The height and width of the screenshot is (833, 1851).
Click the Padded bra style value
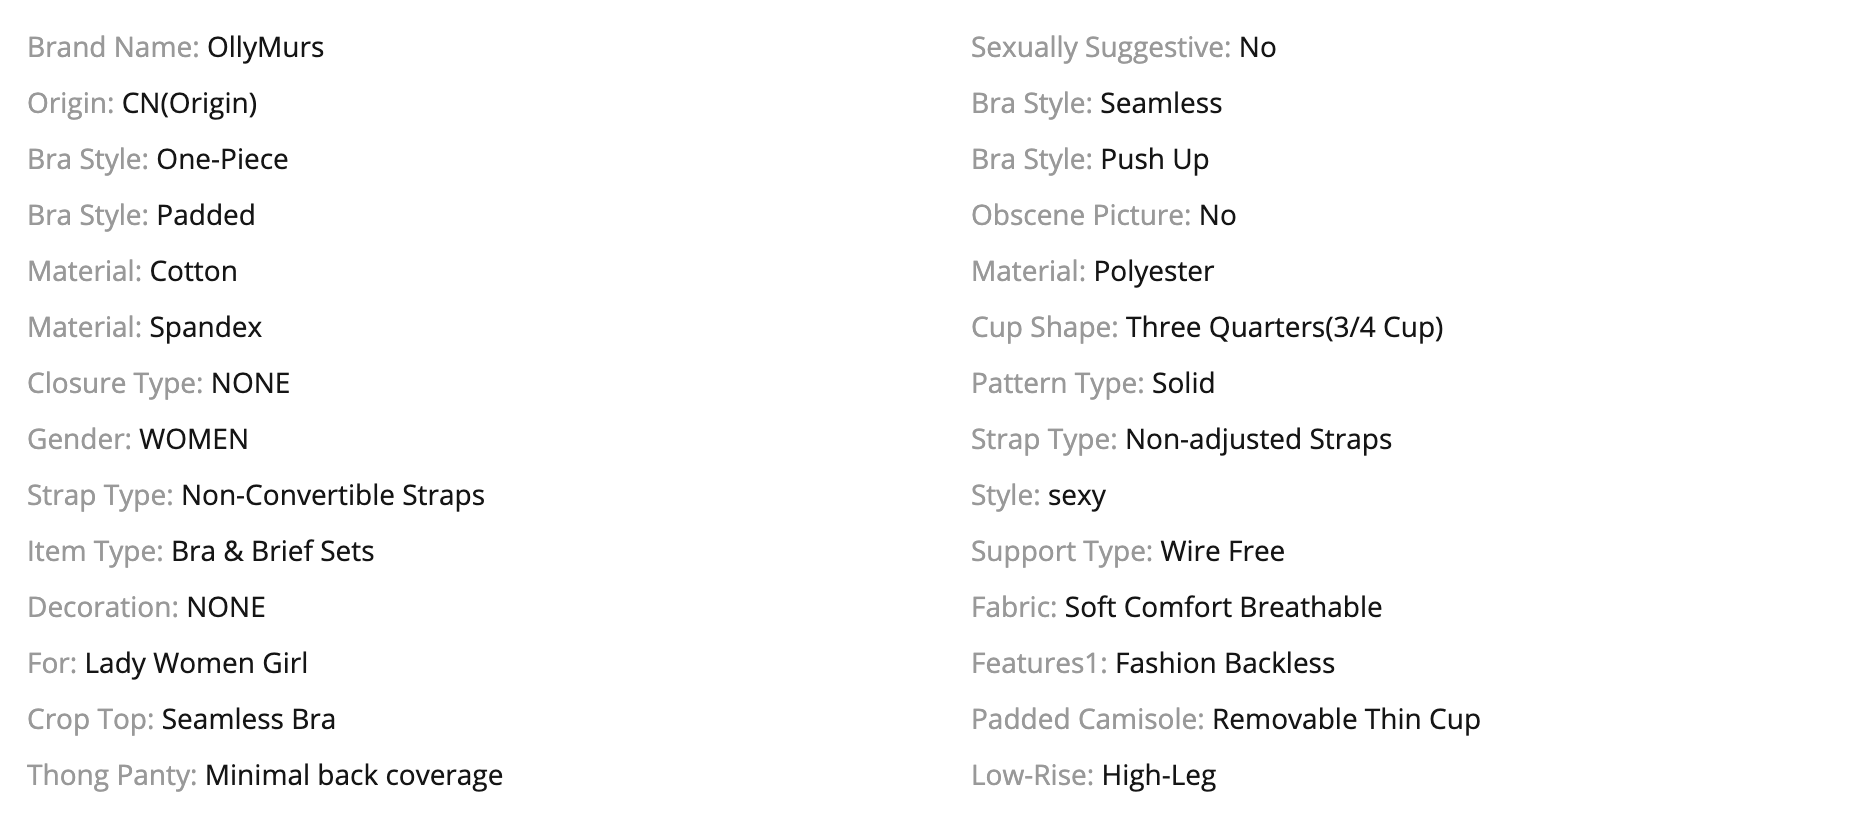coord(206,216)
